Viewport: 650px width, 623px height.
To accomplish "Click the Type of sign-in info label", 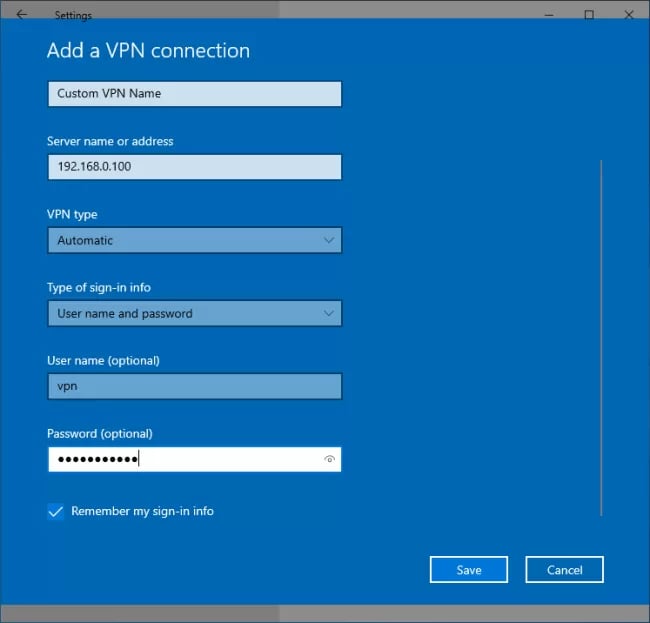I will [x=99, y=288].
